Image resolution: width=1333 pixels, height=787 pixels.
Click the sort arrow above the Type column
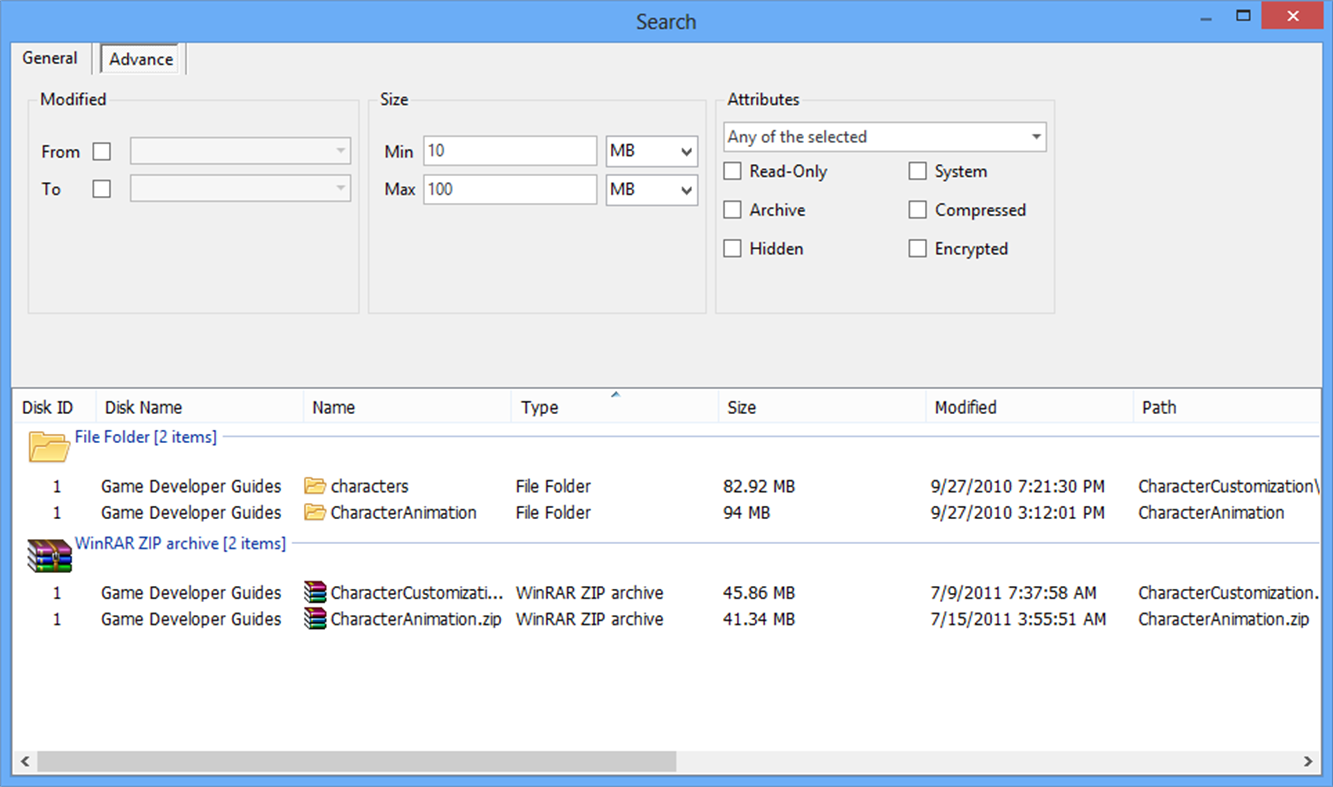tap(614, 393)
